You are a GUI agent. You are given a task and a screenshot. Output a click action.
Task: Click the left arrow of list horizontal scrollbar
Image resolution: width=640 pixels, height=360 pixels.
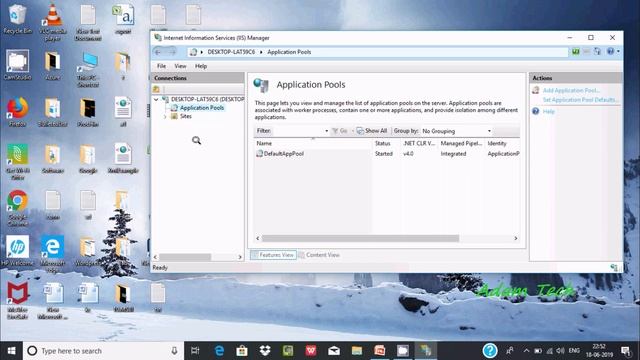[258, 238]
